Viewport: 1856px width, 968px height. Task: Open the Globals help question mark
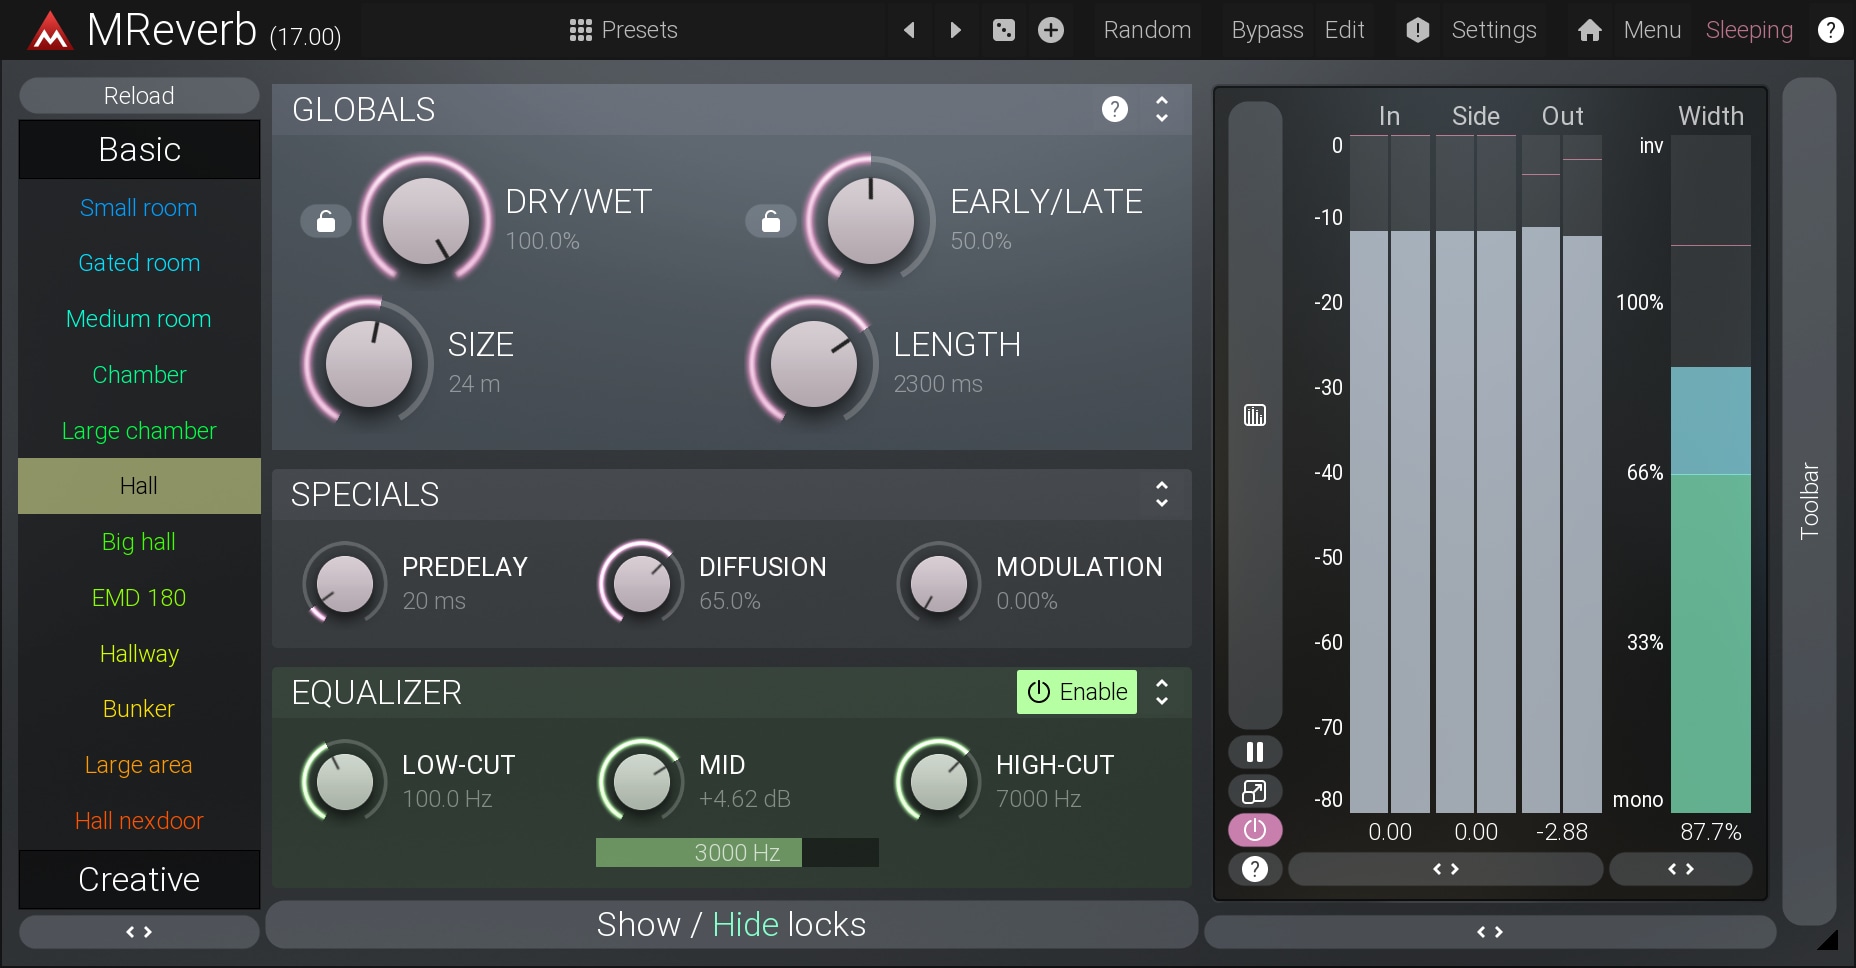(1114, 109)
